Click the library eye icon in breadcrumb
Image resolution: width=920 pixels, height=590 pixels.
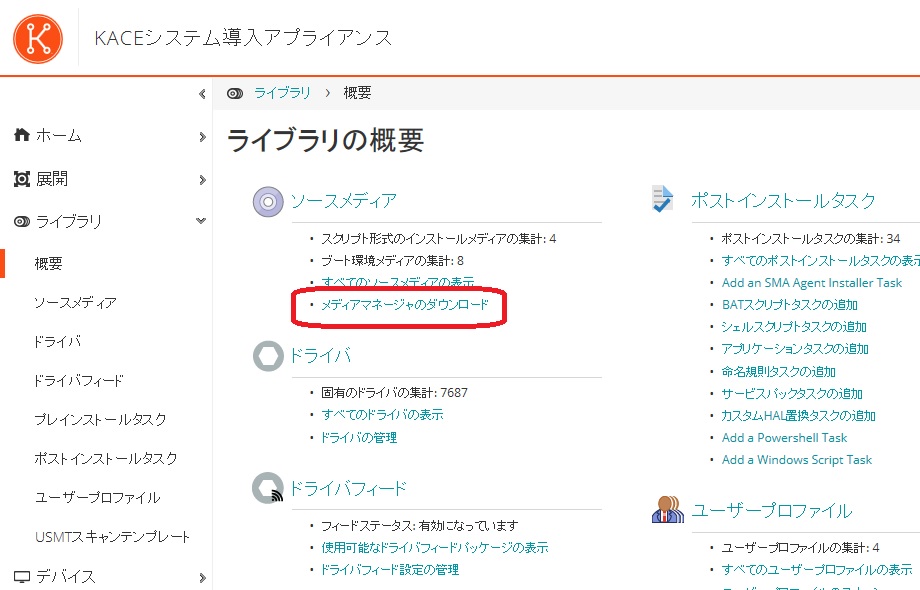click(x=235, y=93)
